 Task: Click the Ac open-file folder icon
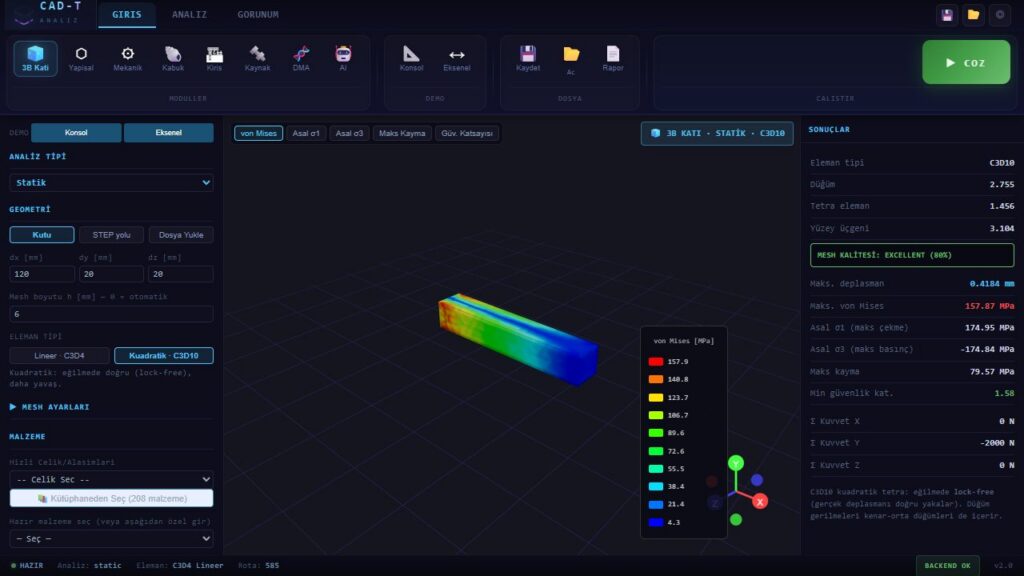point(571,59)
